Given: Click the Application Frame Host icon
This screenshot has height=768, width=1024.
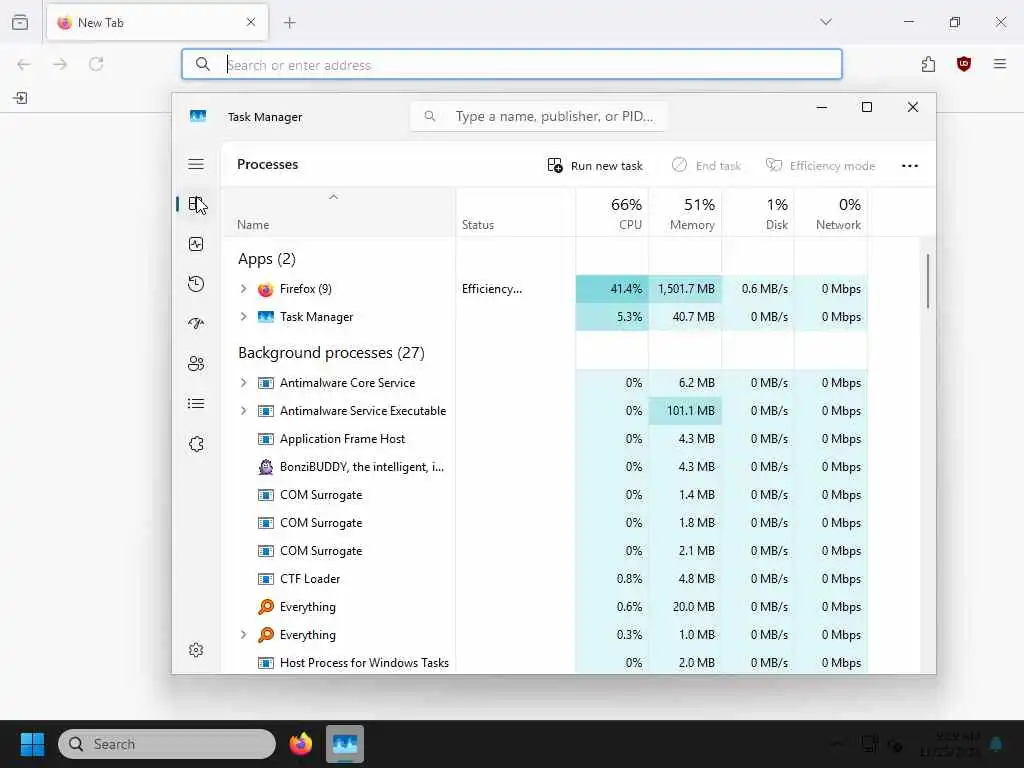Looking at the screenshot, I should (265, 440).
